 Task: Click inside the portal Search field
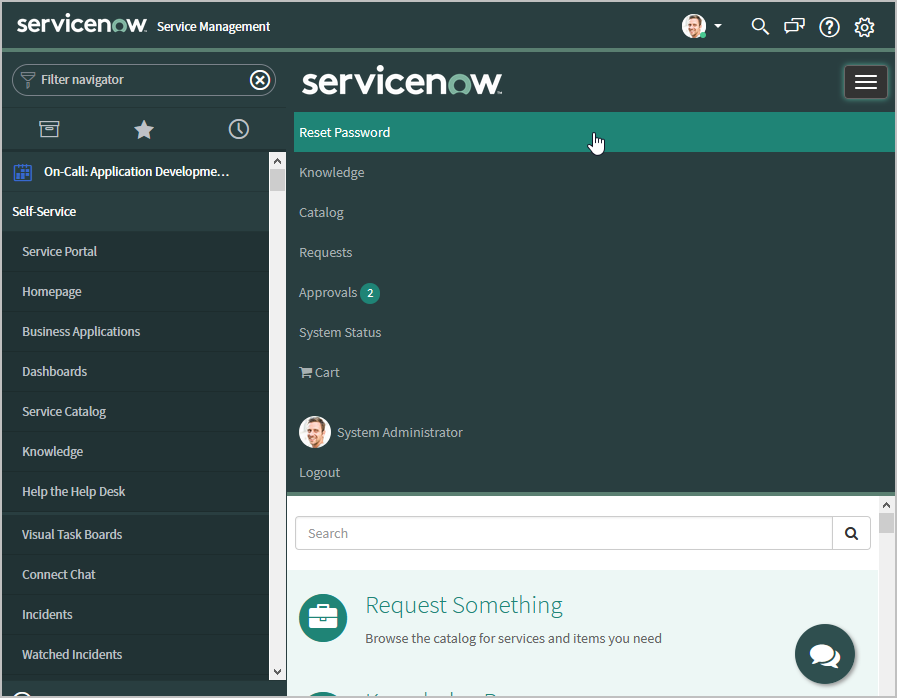click(563, 534)
